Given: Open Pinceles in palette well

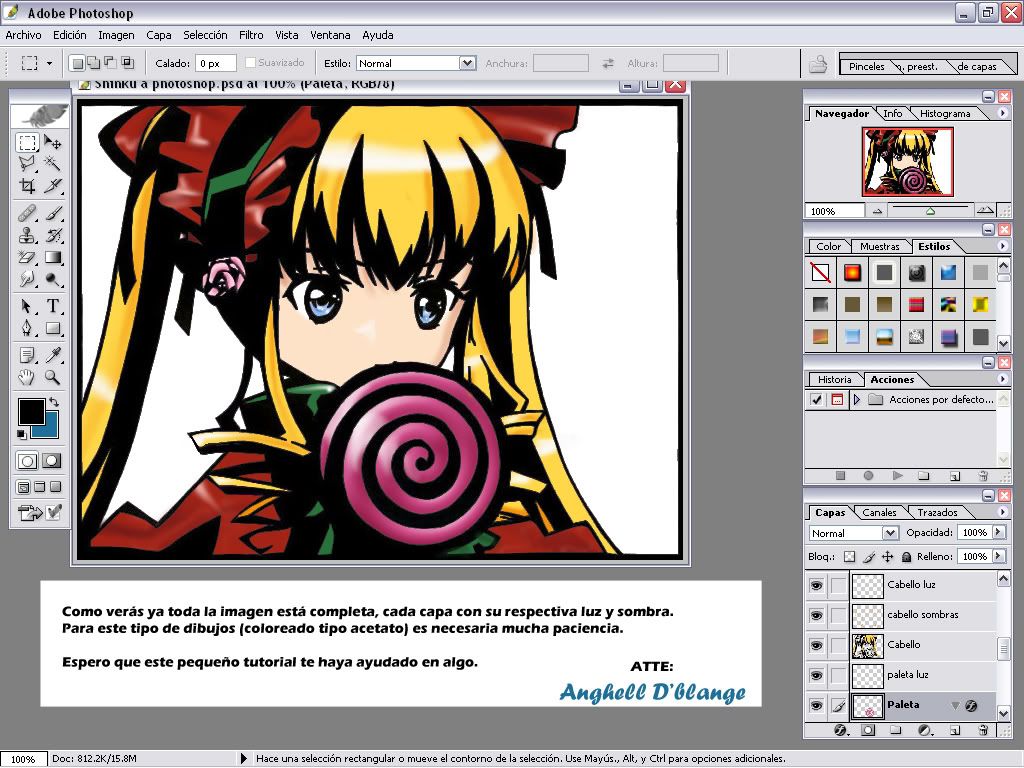Looking at the screenshot, I should coord(867,67).
